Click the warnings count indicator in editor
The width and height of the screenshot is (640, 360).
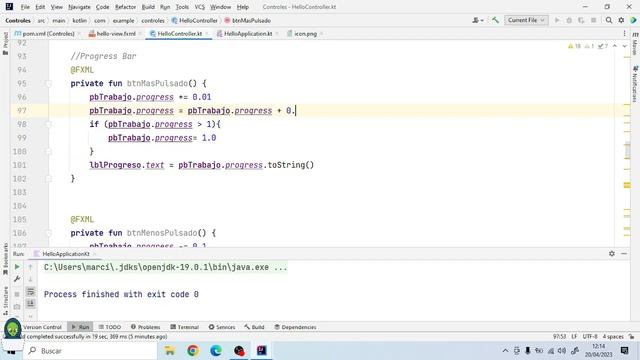coord(574,46)
